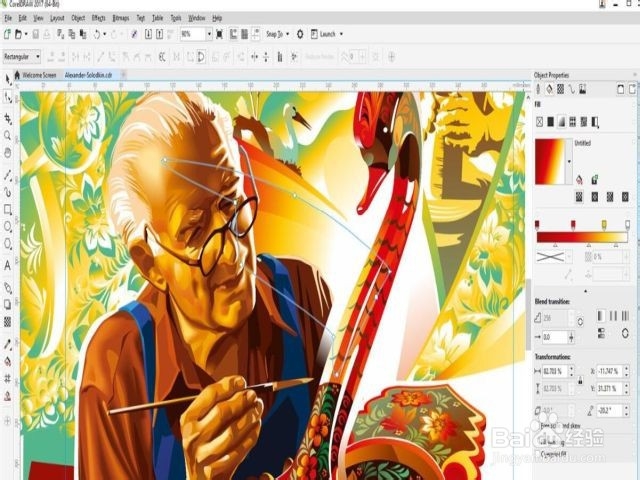Select the white end gradient node
Viewport: 640px width, 480px height.
tap(627, 224)
